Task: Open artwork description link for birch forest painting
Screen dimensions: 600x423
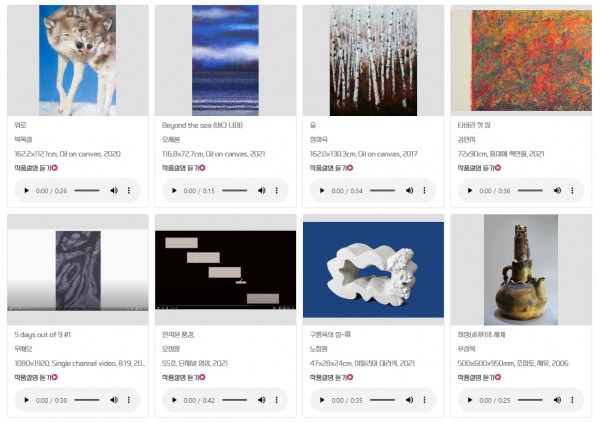Action: (x=331, y=168)
